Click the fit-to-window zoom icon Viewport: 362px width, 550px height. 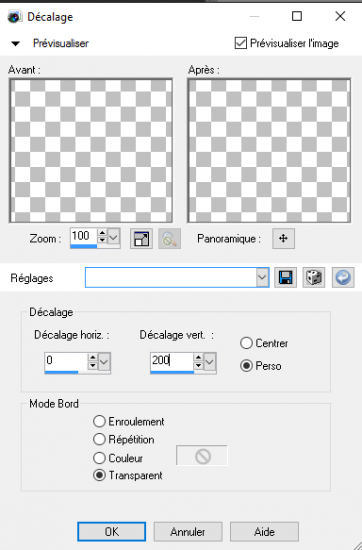click(x=141, y=239)
